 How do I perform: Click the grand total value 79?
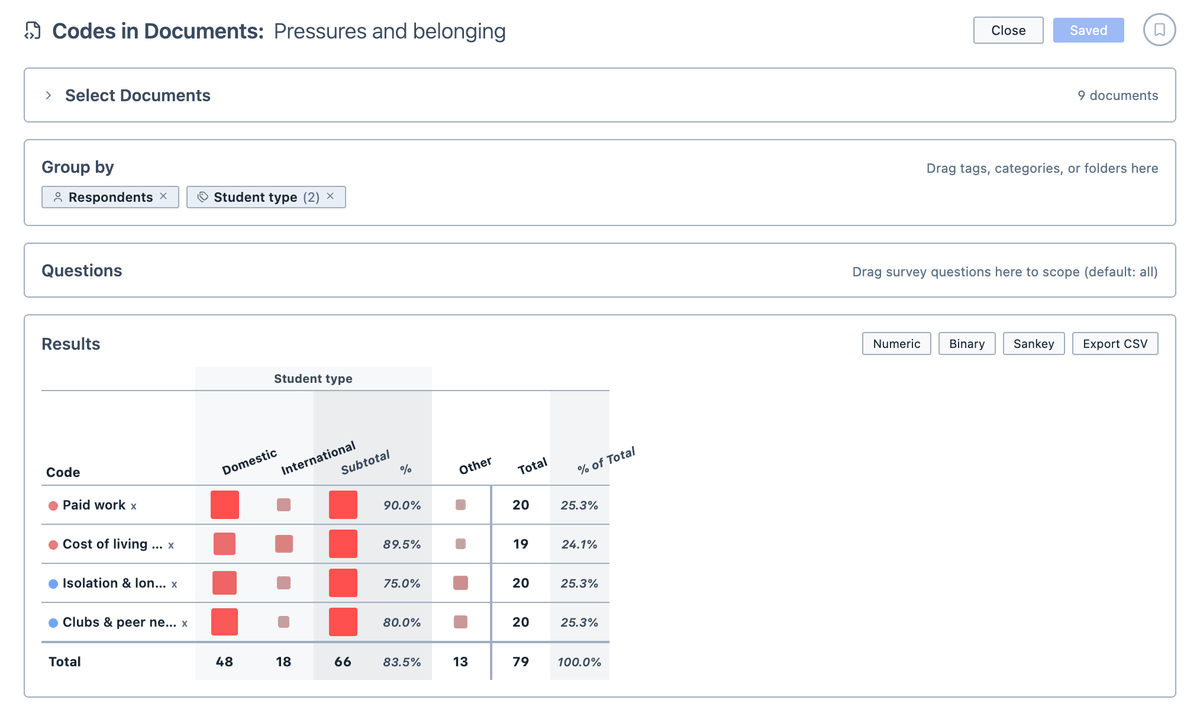(x=521, y=662)
